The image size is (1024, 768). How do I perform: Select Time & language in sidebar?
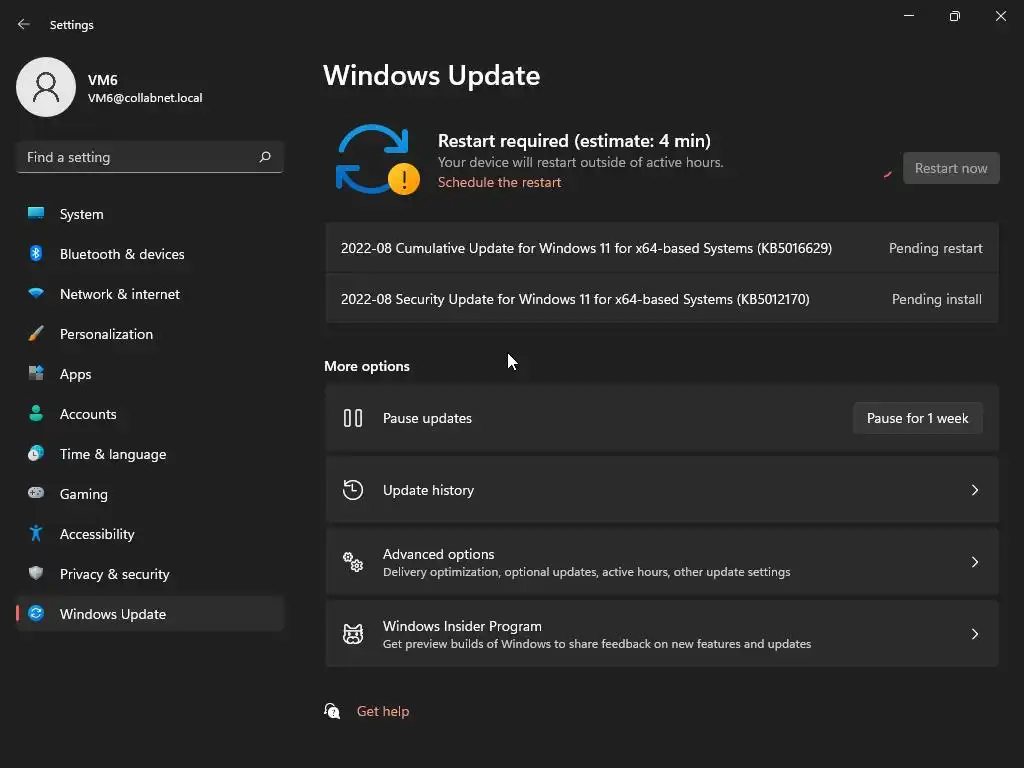tap(112, 454)
